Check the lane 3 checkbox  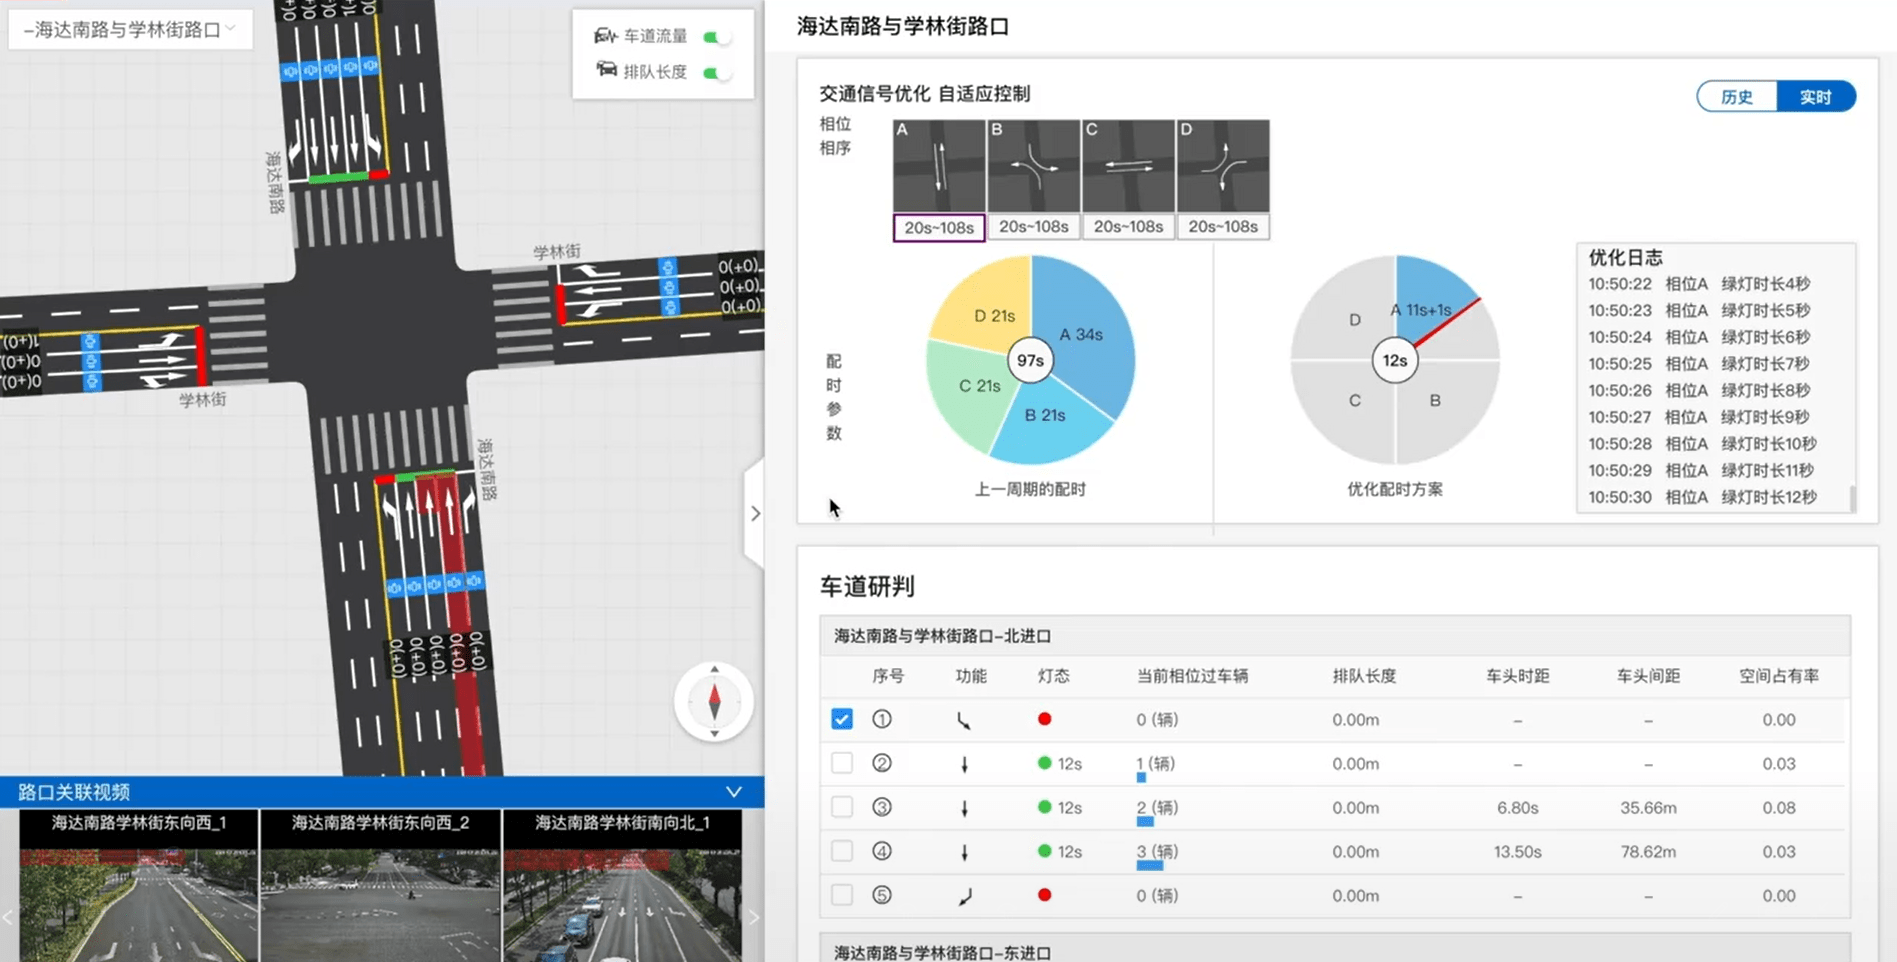842,807
